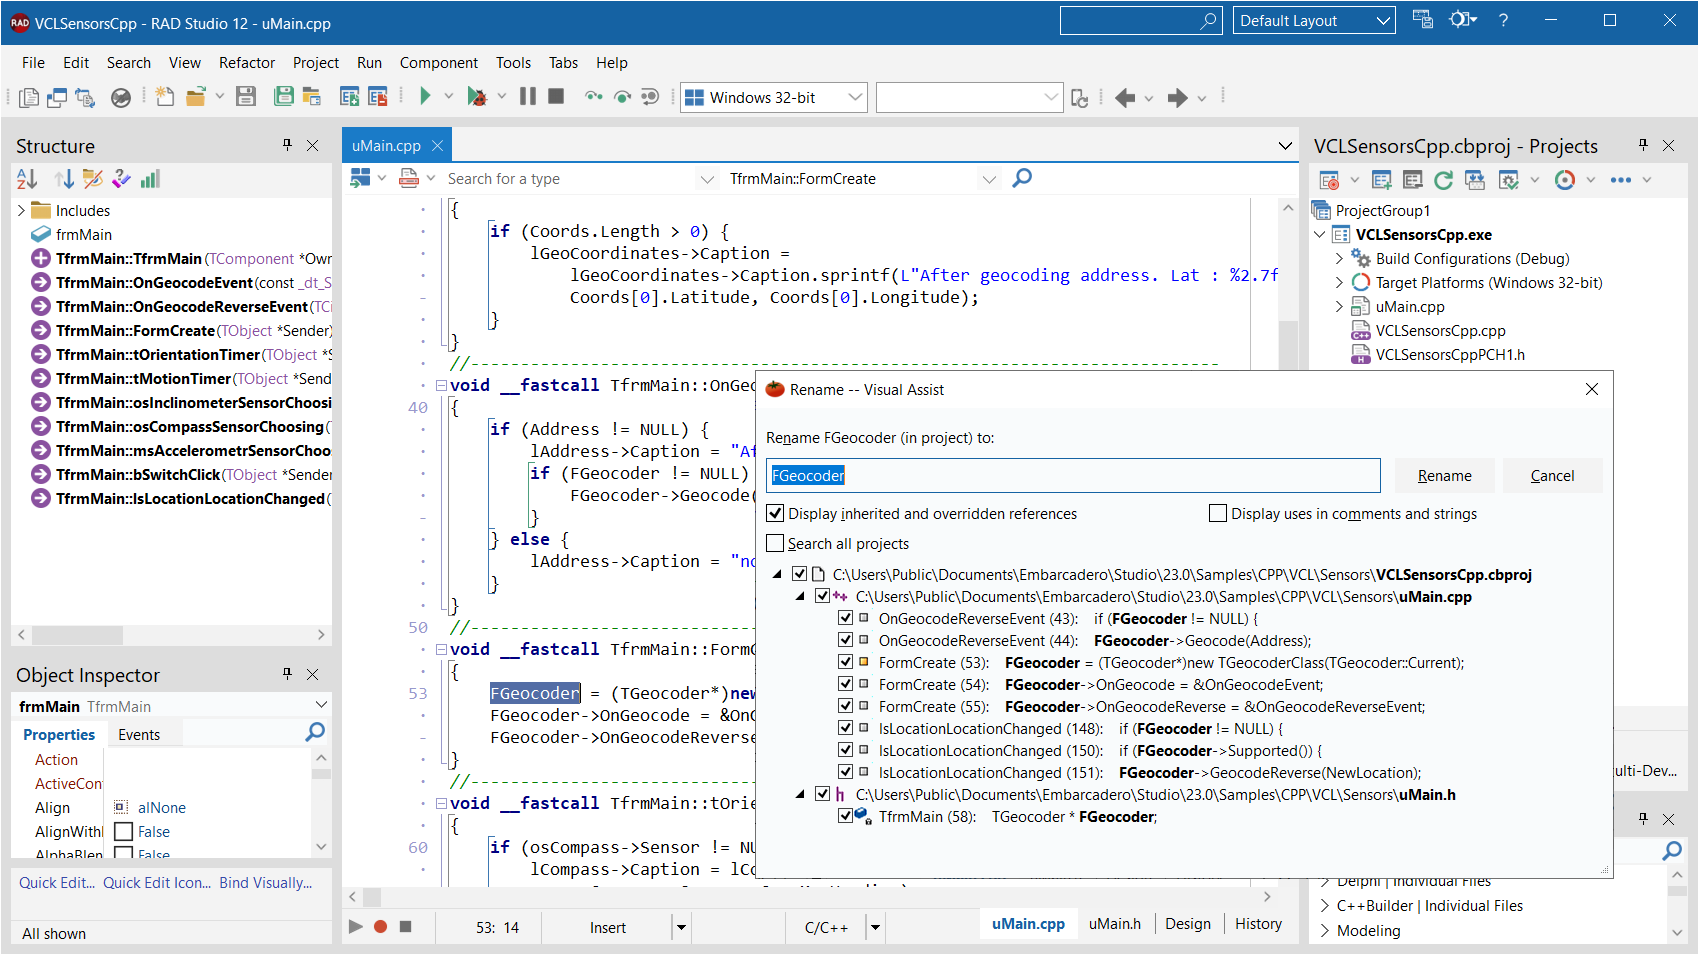Toggle Display inherited and overridden references checkbox

click(775, 514)
